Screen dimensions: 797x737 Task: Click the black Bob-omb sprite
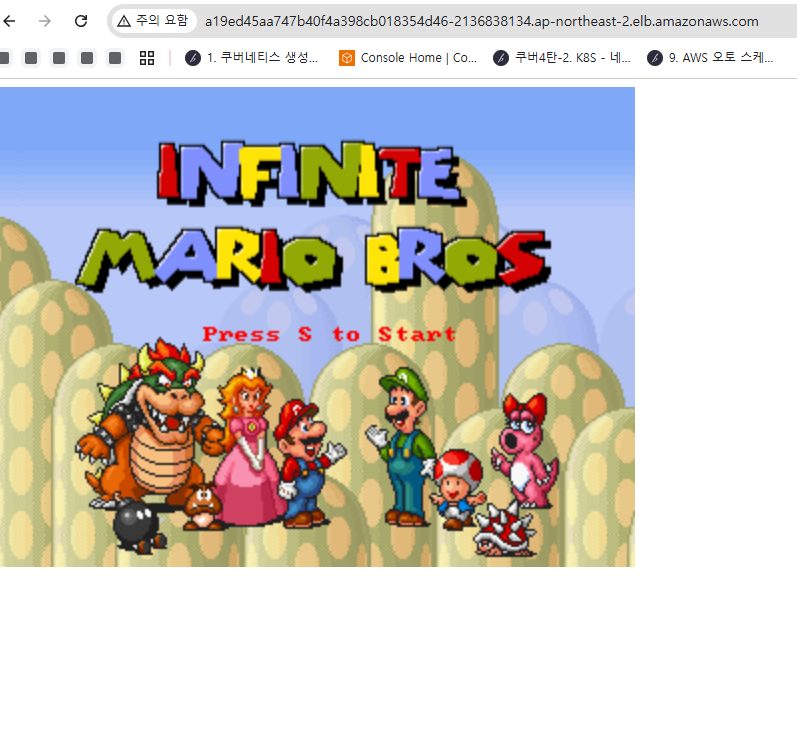point(138,526)
